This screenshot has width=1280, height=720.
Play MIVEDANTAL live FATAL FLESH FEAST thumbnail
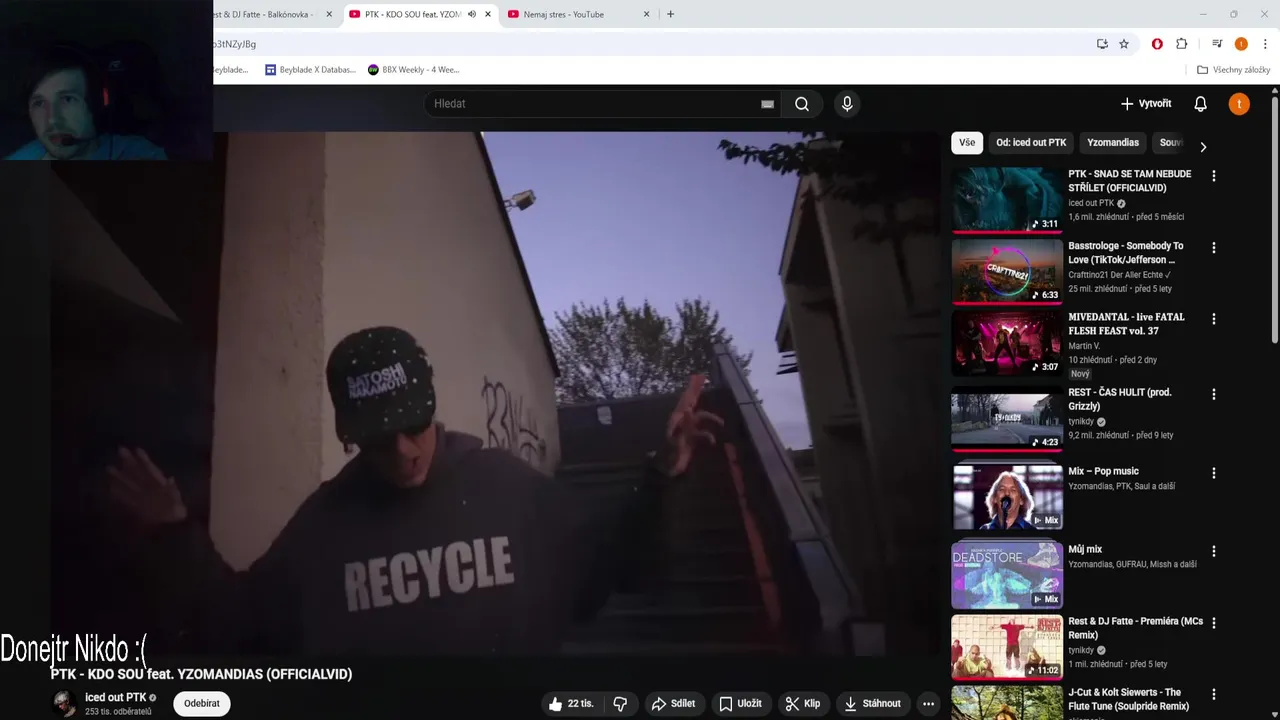point(1007,343)
